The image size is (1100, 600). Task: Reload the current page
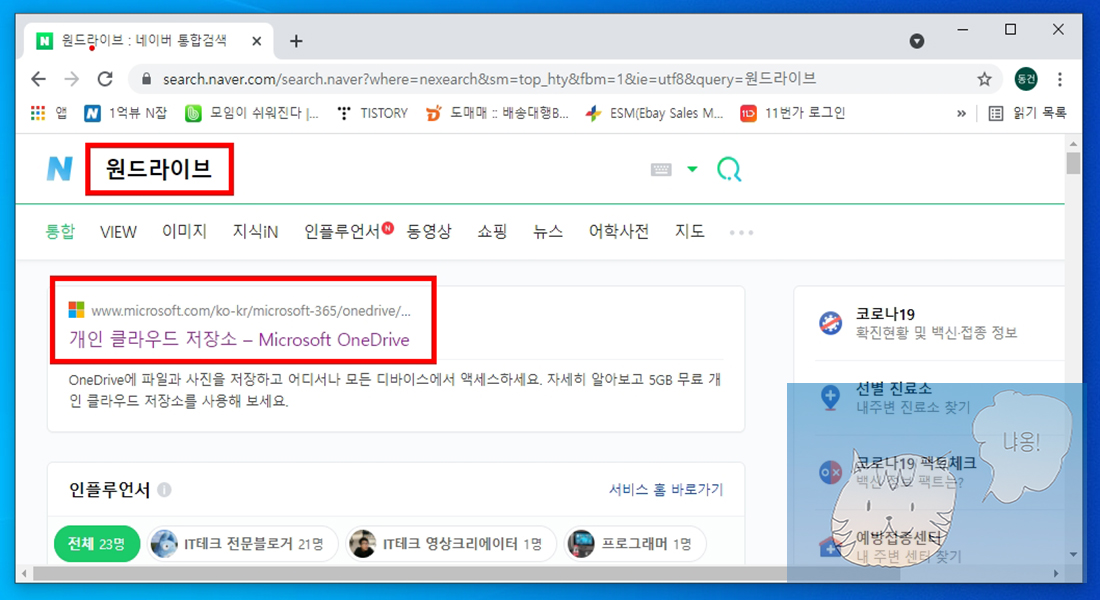pyautogui.click(x=105, y=79)
